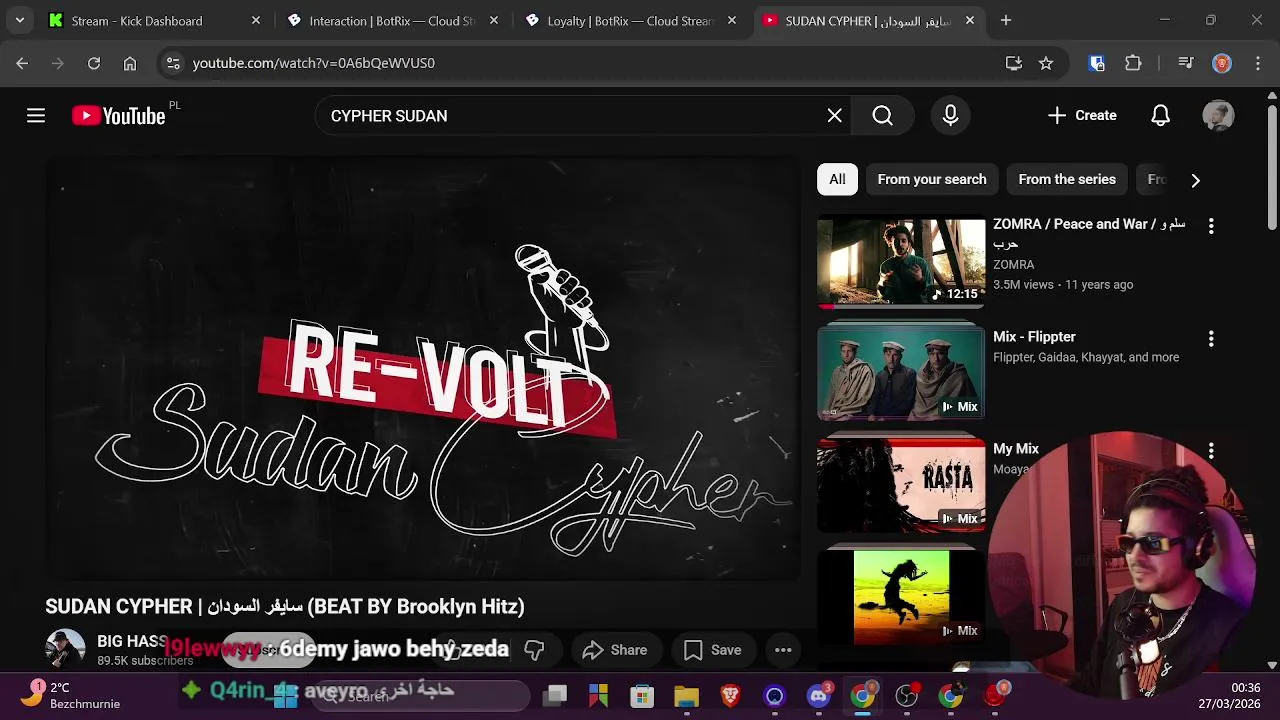Go to the YouTube home logo
The image size is (1280, 720).
[x=118, y=116]
